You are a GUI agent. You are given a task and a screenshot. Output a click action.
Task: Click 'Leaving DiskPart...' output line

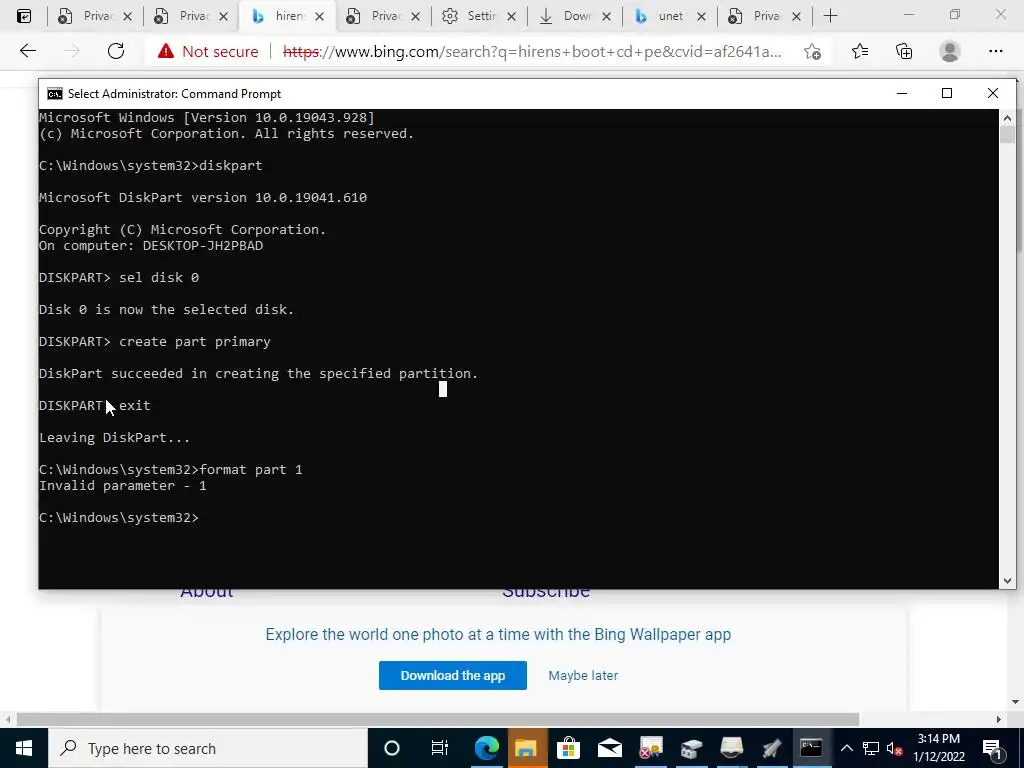[x=114, y=438]
